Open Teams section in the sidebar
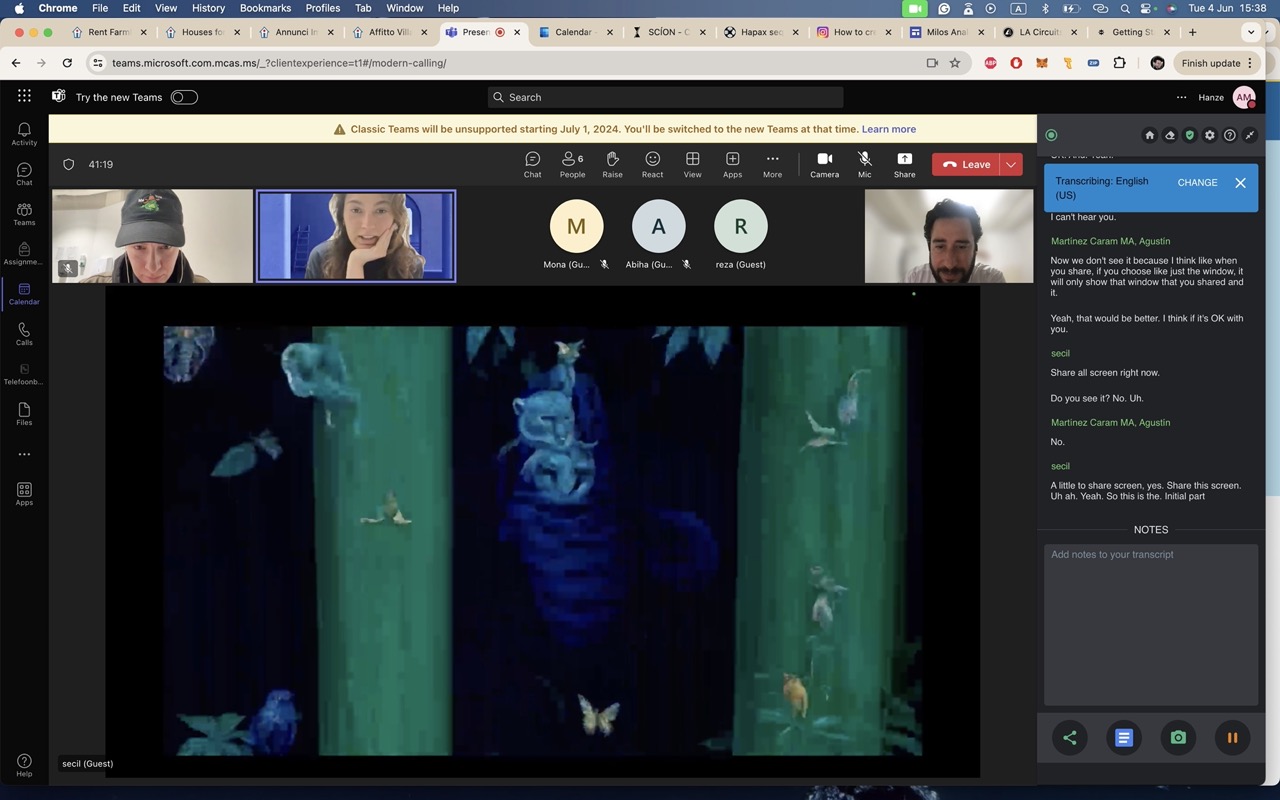Image resolution: width=1280 pixels, height=800 pixels. 24,214
